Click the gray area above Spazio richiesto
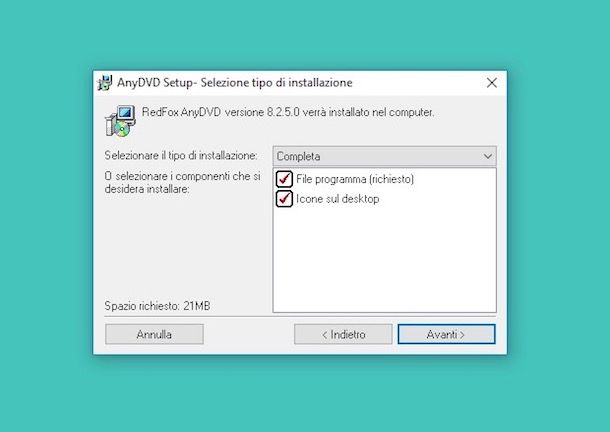This screenshot has width=610, height=432. (183, 249)
